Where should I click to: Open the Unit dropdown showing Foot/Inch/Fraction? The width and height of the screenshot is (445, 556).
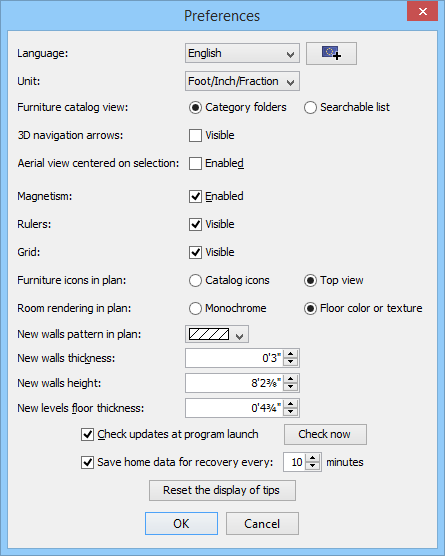coord(242,81)
